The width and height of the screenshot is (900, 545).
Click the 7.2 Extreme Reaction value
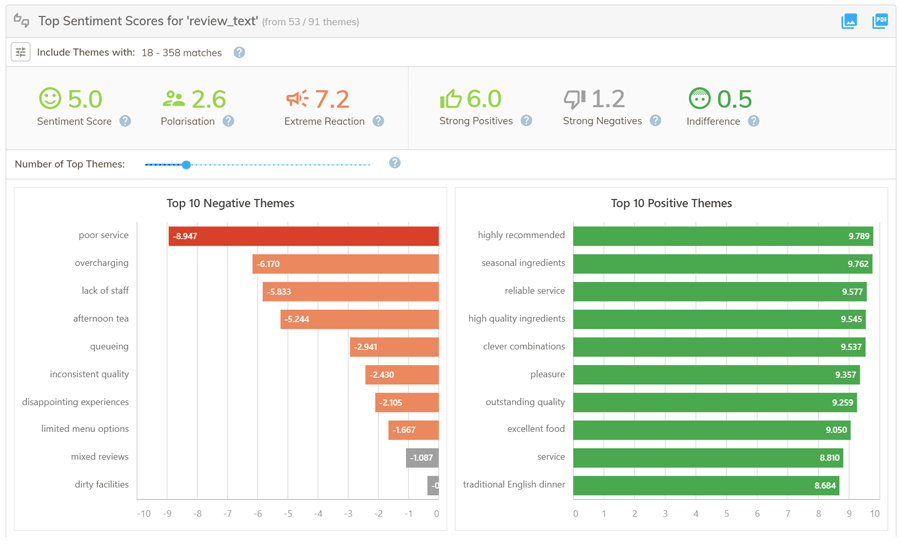(x=332, y=99)
